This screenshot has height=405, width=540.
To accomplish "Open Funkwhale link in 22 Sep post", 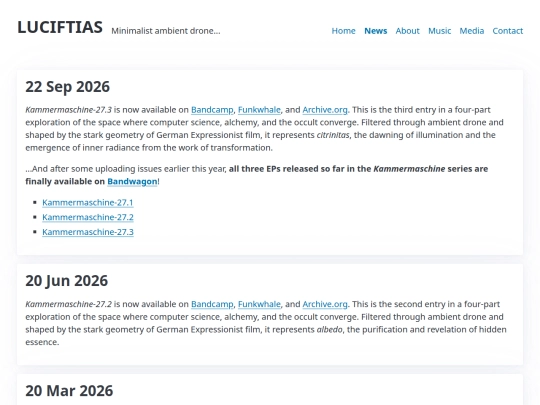I will 259,110.
